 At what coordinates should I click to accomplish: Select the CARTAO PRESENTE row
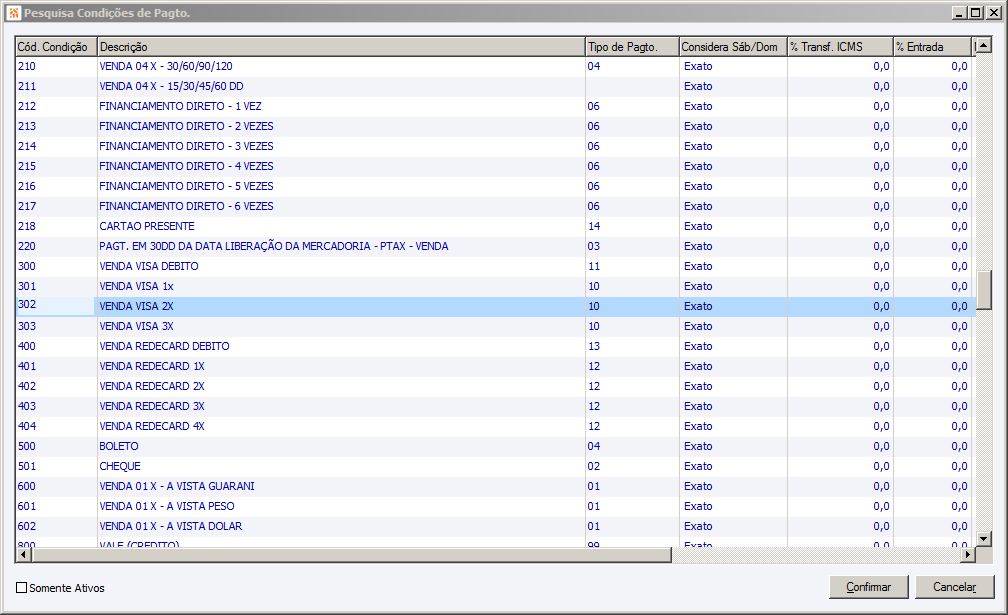pos(496,226)
